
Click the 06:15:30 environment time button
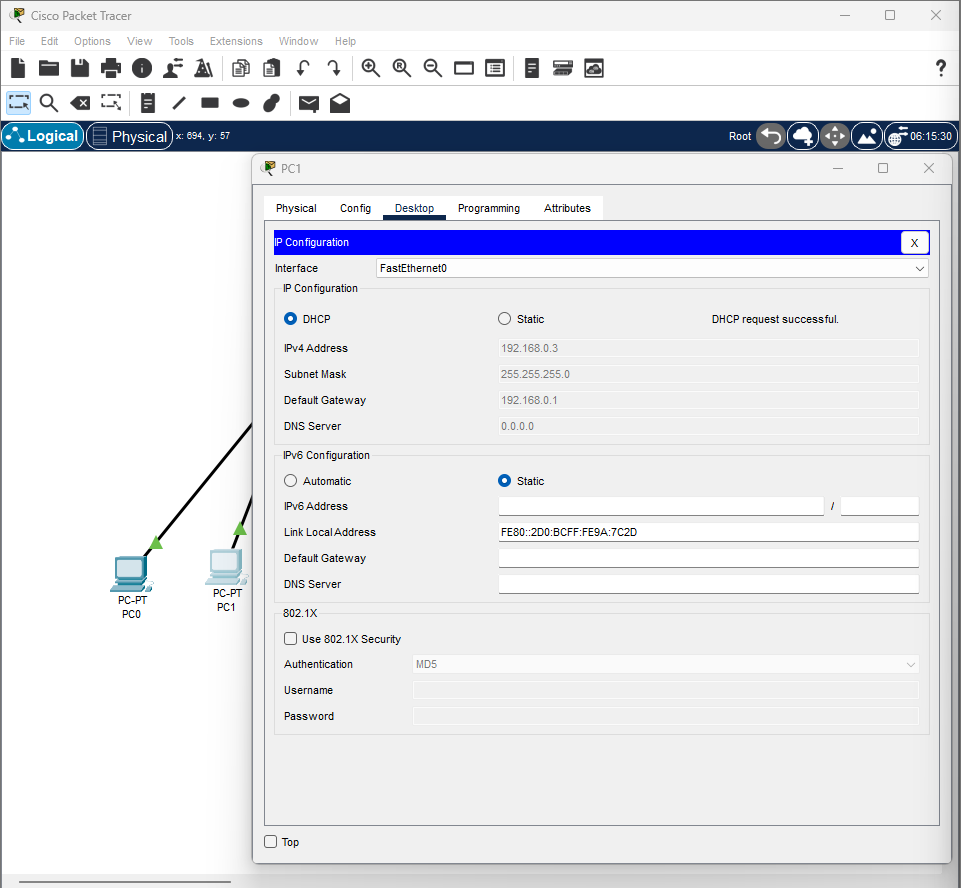[921, 136]
